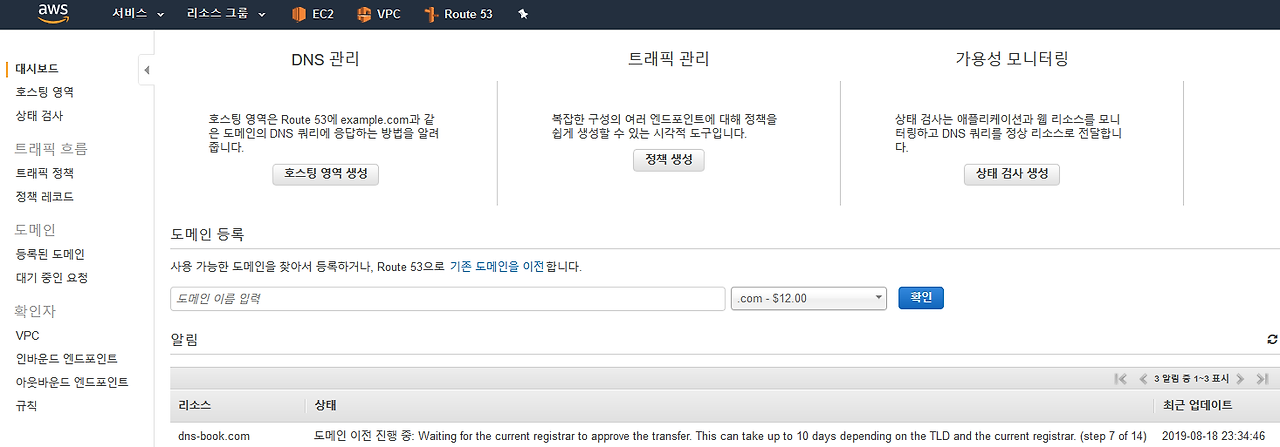Click the 호스팅 영역 생성 button
The height and width of the screenshot is (447, 1280).
(326, 173)
